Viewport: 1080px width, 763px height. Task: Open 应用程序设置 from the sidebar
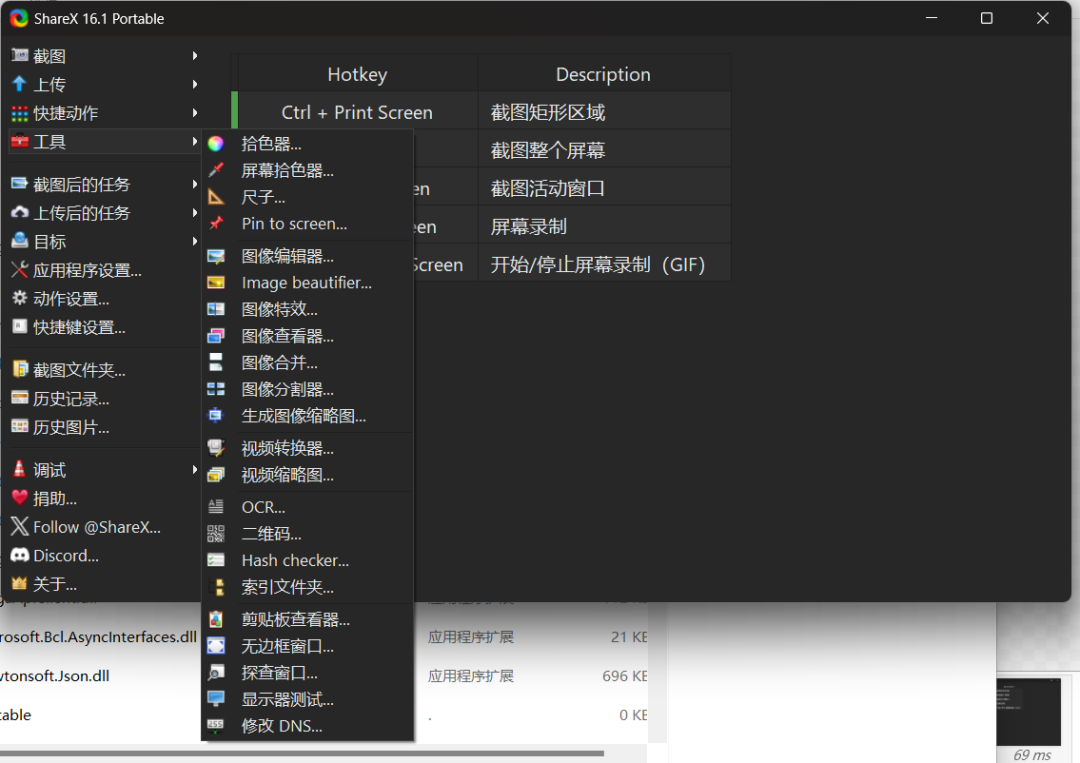click(103, 270)
